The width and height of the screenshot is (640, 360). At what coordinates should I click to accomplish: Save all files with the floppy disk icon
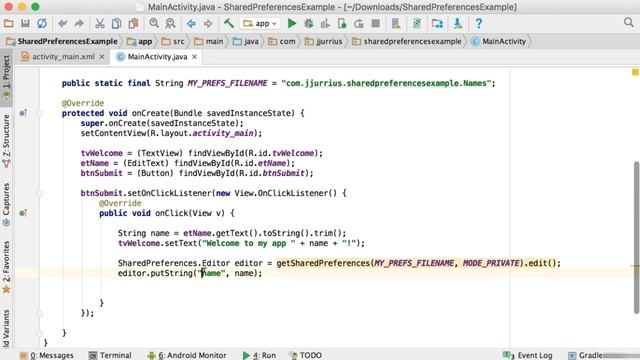[x=25, y=23]
